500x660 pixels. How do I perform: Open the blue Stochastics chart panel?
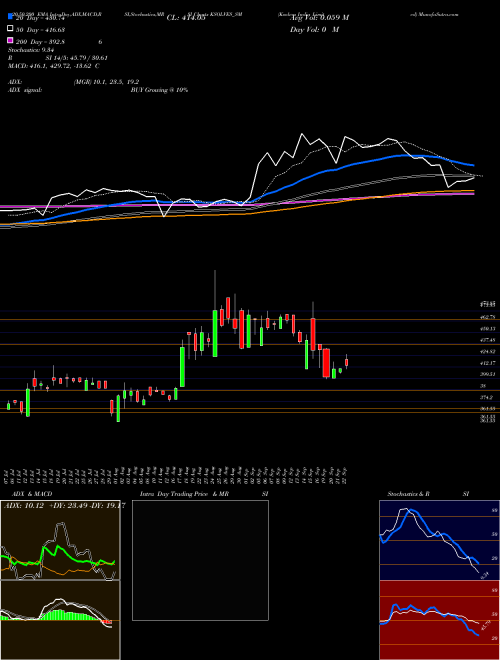point(439,540)
